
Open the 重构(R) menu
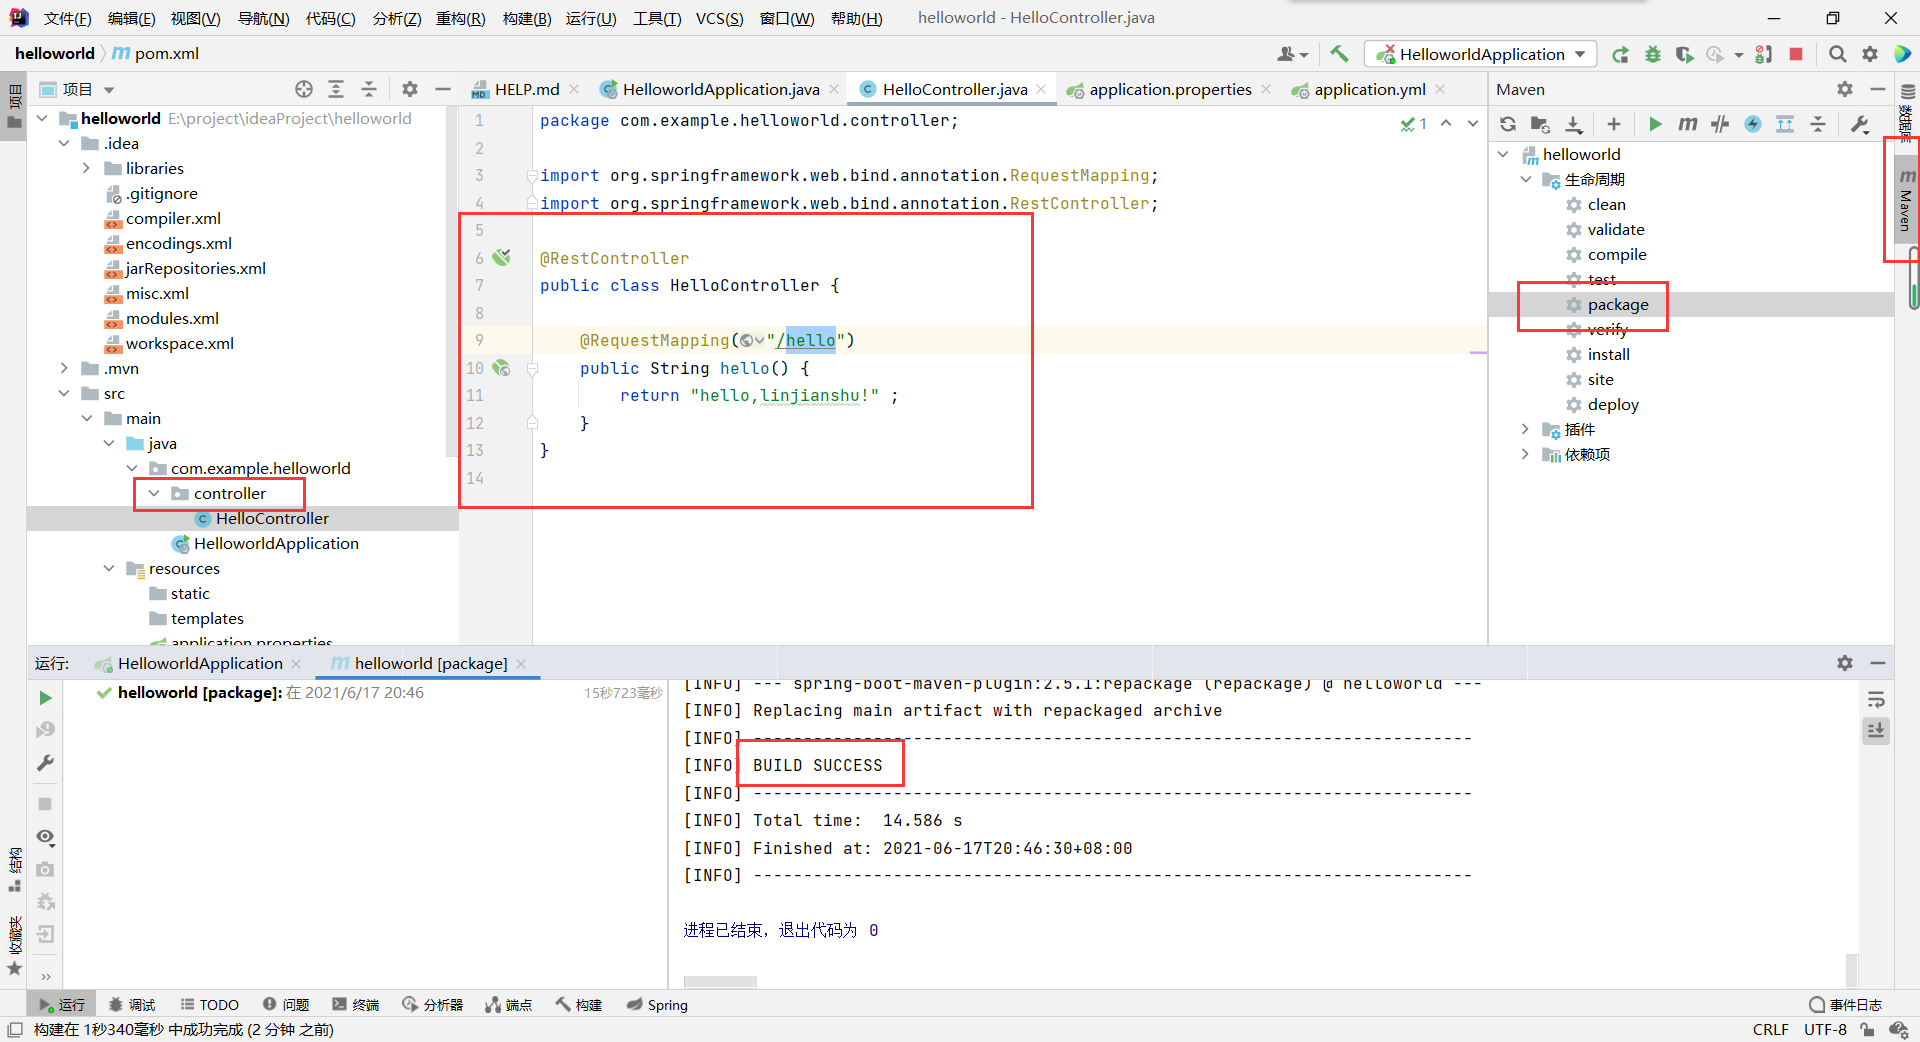point(461,18)
